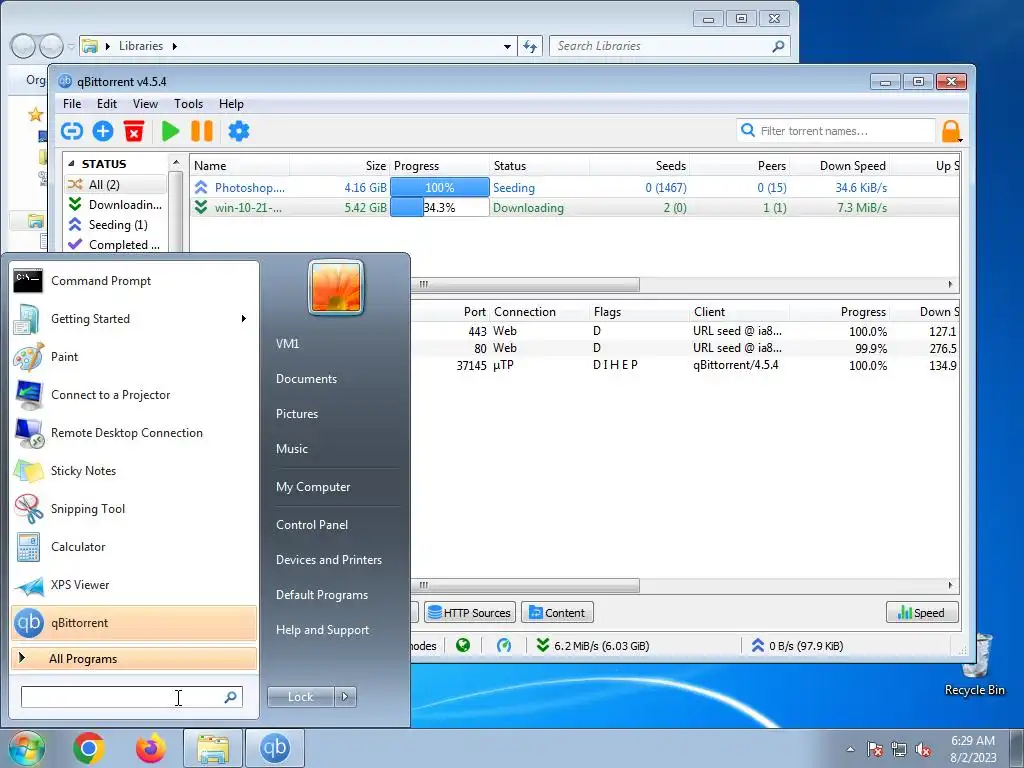Expand the Getting Started submenu arrow
Viewport: 1024px width, 768px height.
click(244, 319)
